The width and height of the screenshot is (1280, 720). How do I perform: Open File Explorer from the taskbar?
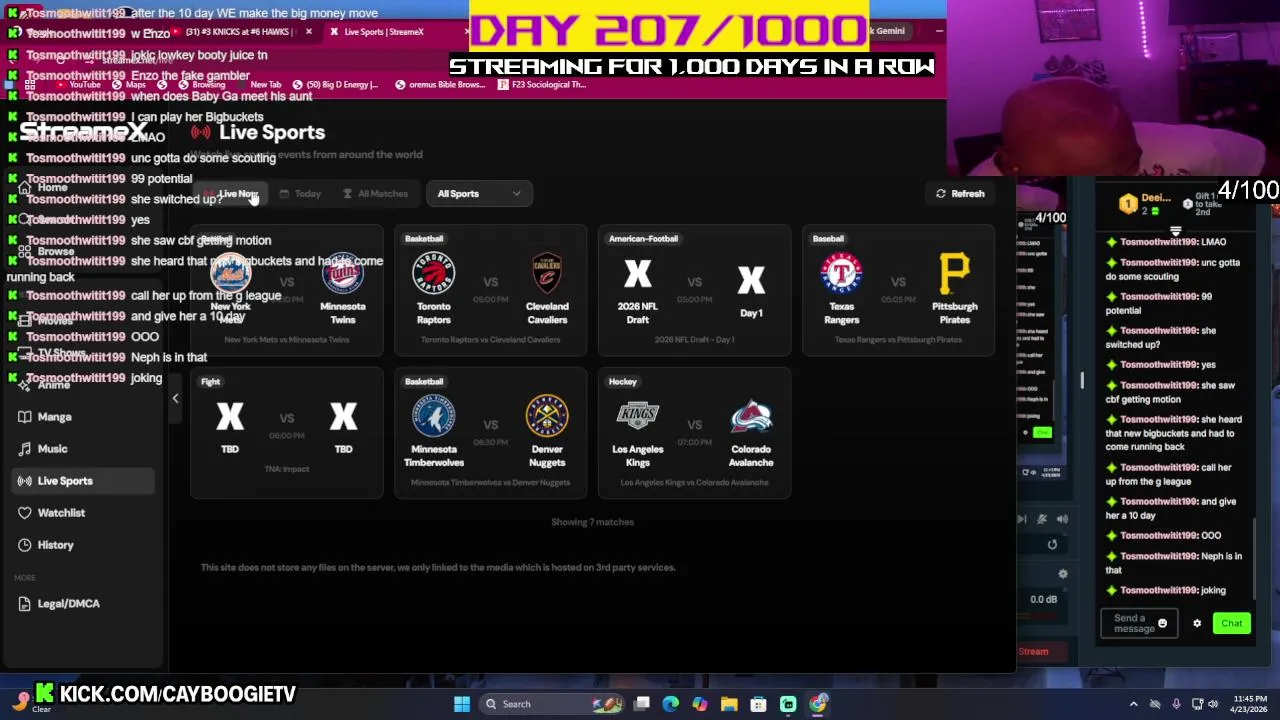(729, 704)
